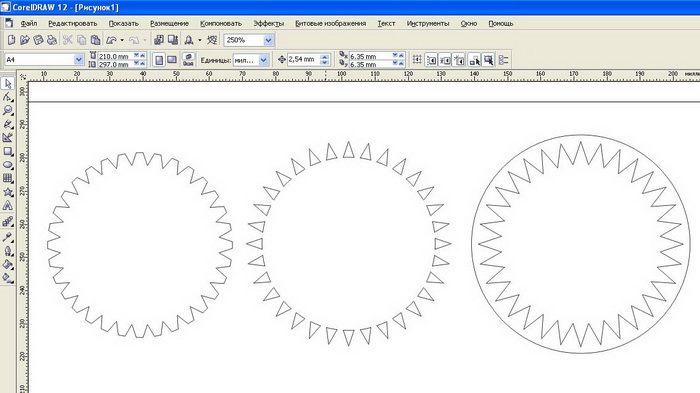Click the Import icon in toolbar
700x393 pixels.
click(158, 40)
